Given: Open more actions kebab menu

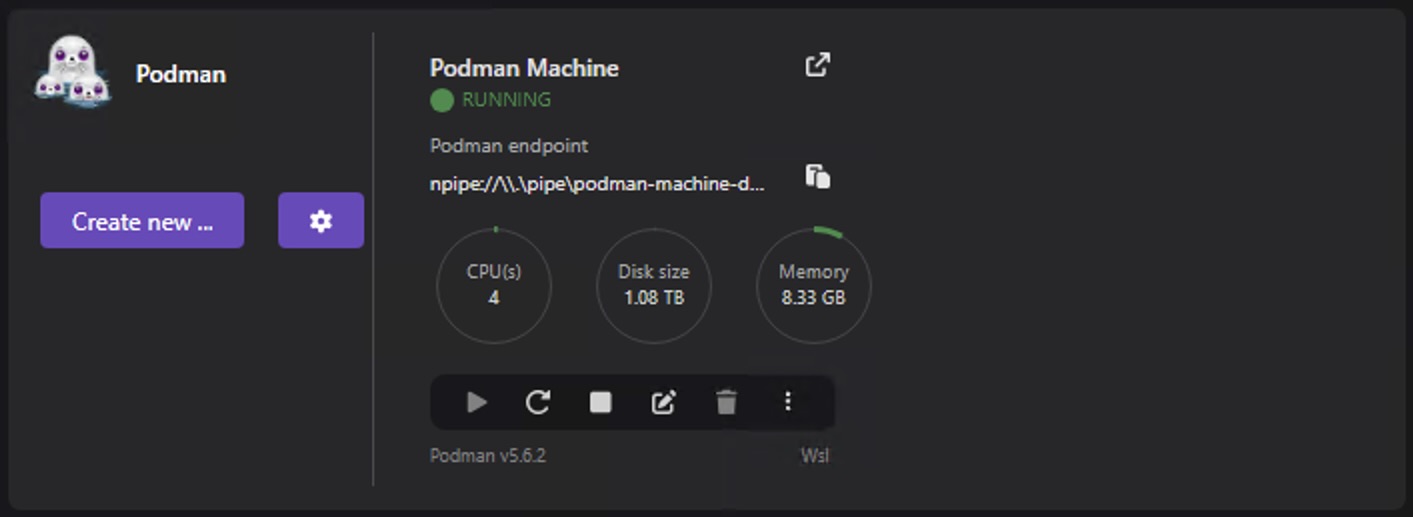Looking at the screenshot, I should tap(788, 402).
